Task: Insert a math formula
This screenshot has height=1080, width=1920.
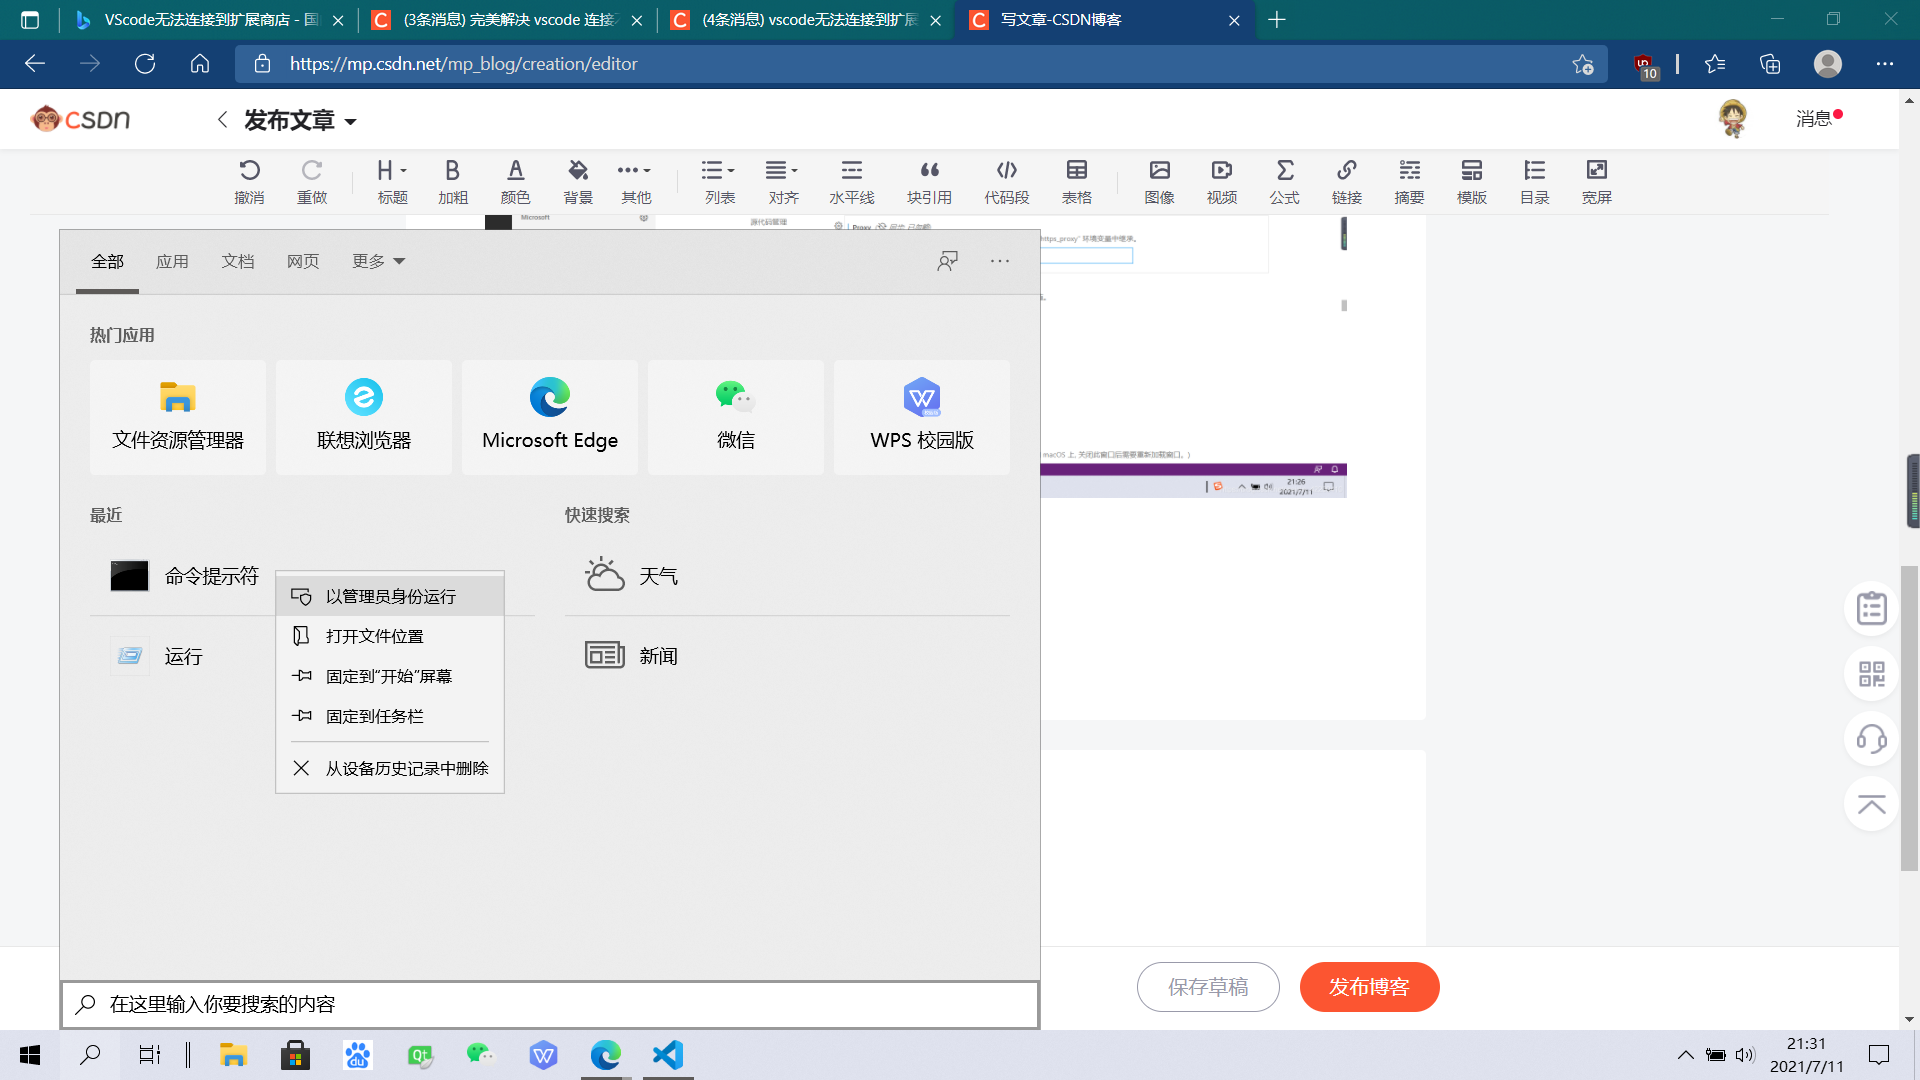Action: coord(1285,180)
